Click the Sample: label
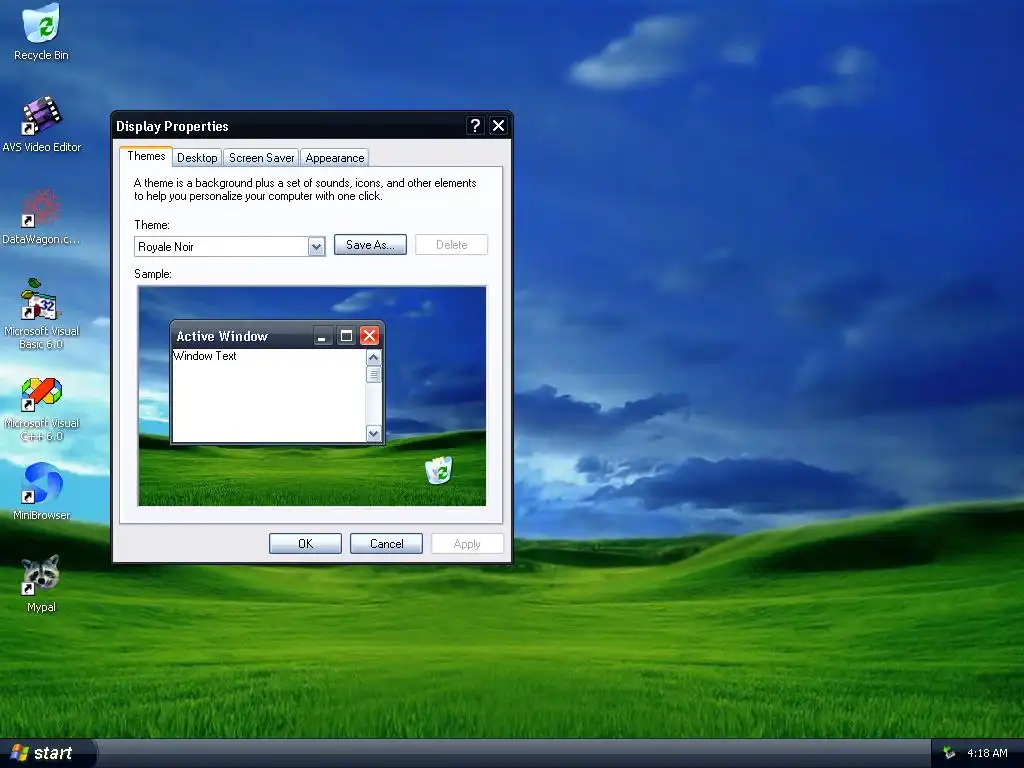1024x768 pixels. click(153, 274)
